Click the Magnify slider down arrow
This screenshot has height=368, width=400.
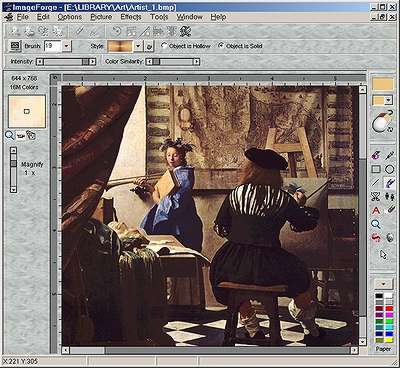tap(13, 190)
